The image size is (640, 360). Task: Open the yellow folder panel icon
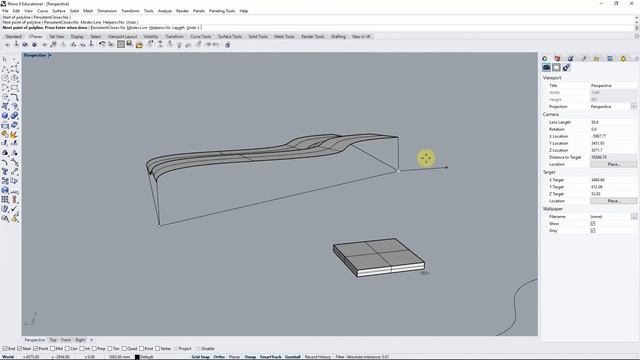[597, 59]
